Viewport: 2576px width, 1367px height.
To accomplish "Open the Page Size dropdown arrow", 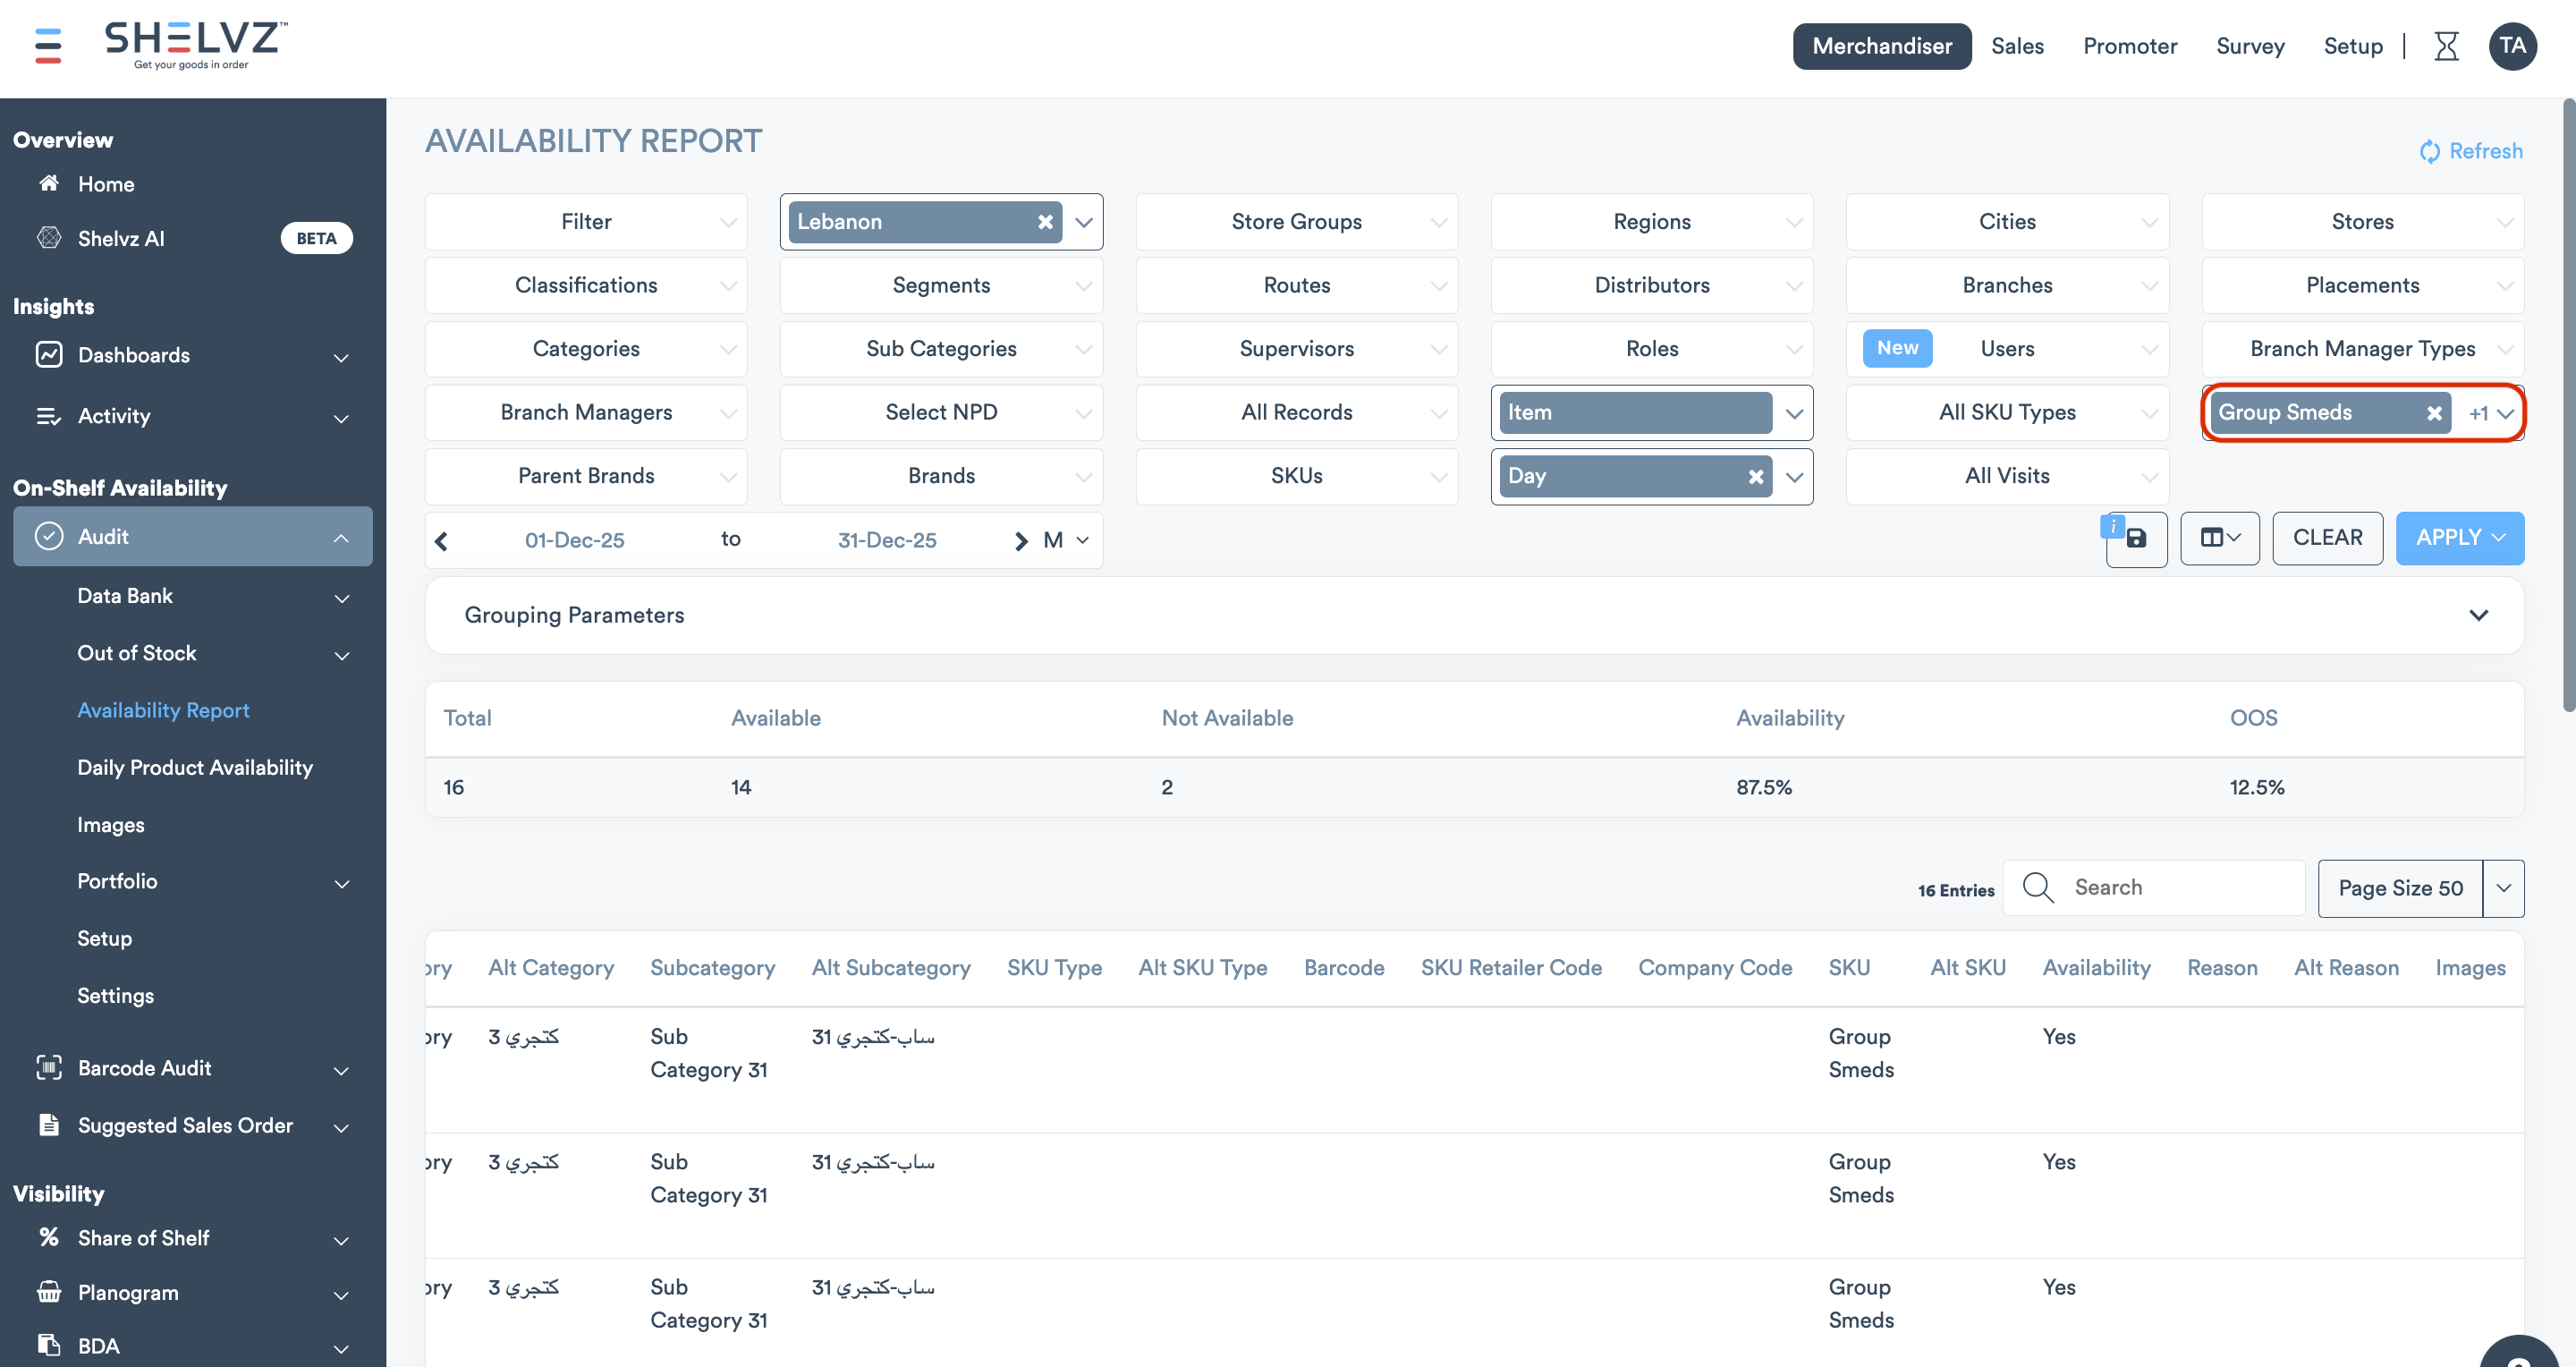I will pos(2503,888).
